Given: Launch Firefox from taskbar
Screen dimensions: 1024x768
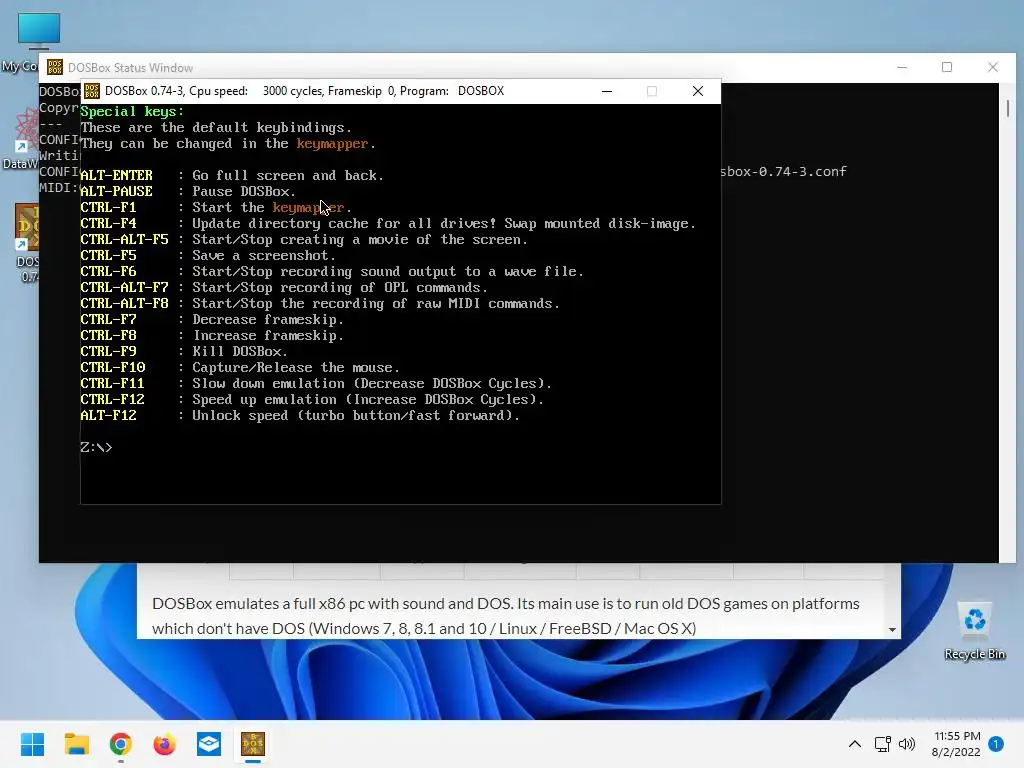Looking at the screenshot, I should (x=165, y=744).
